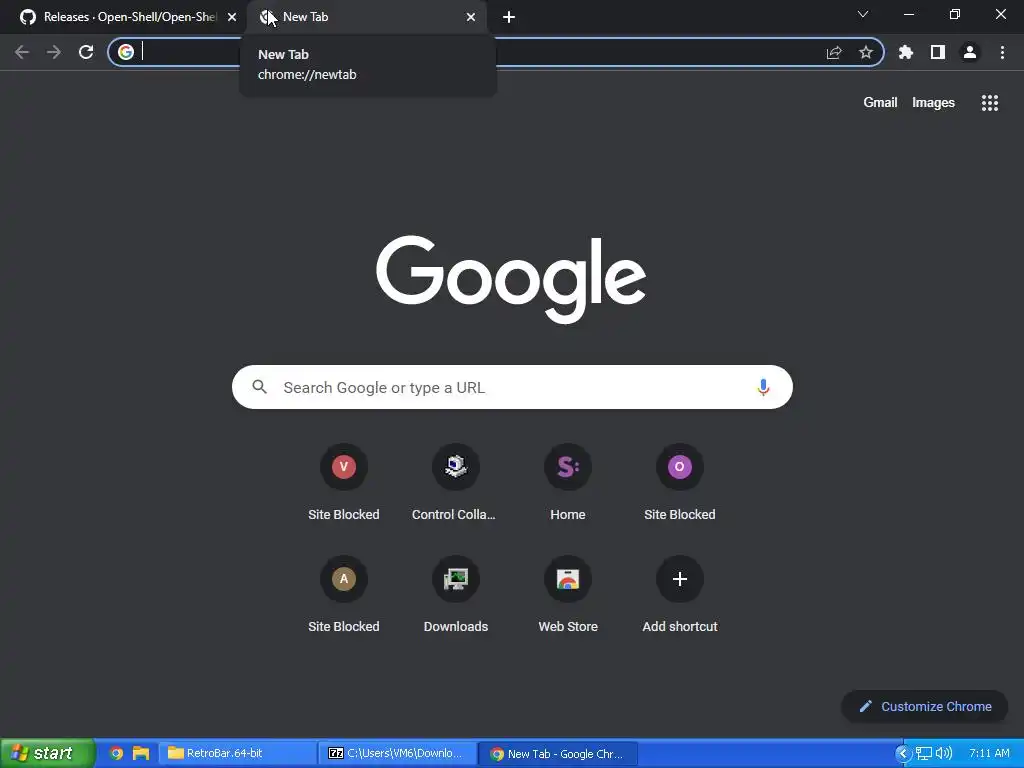This screenshot has height=768, width=1024.
Task: Switch to the Releases Open-Shell tab
Action: [x=124, y=17]
